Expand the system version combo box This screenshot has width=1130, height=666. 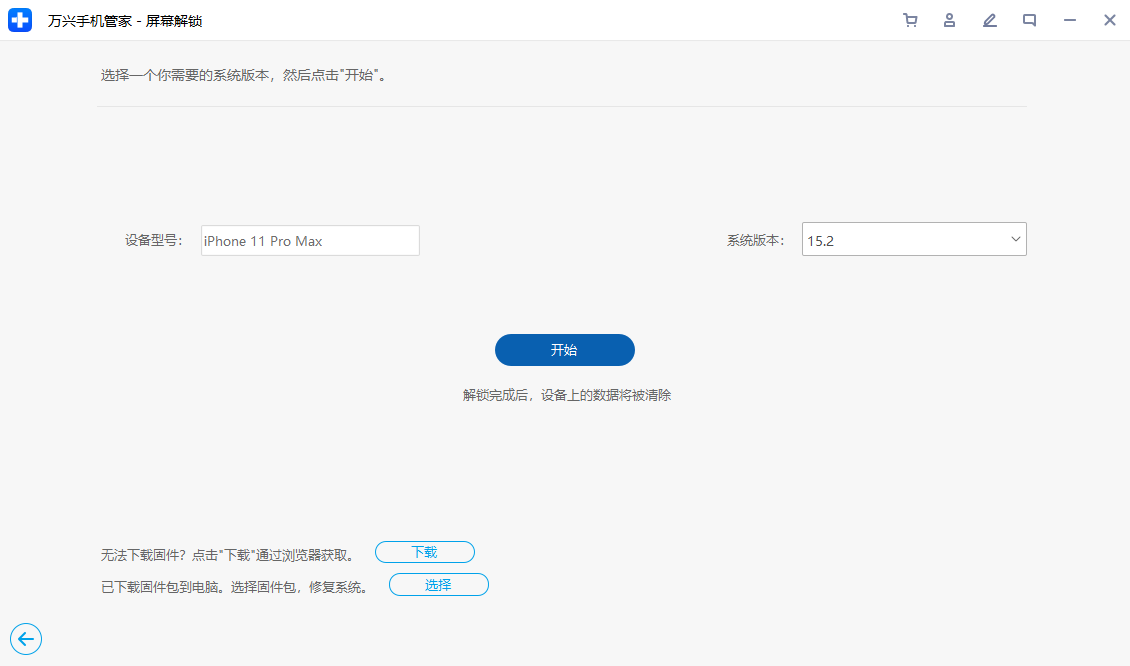pyautogui.click(x=913, y=239)
